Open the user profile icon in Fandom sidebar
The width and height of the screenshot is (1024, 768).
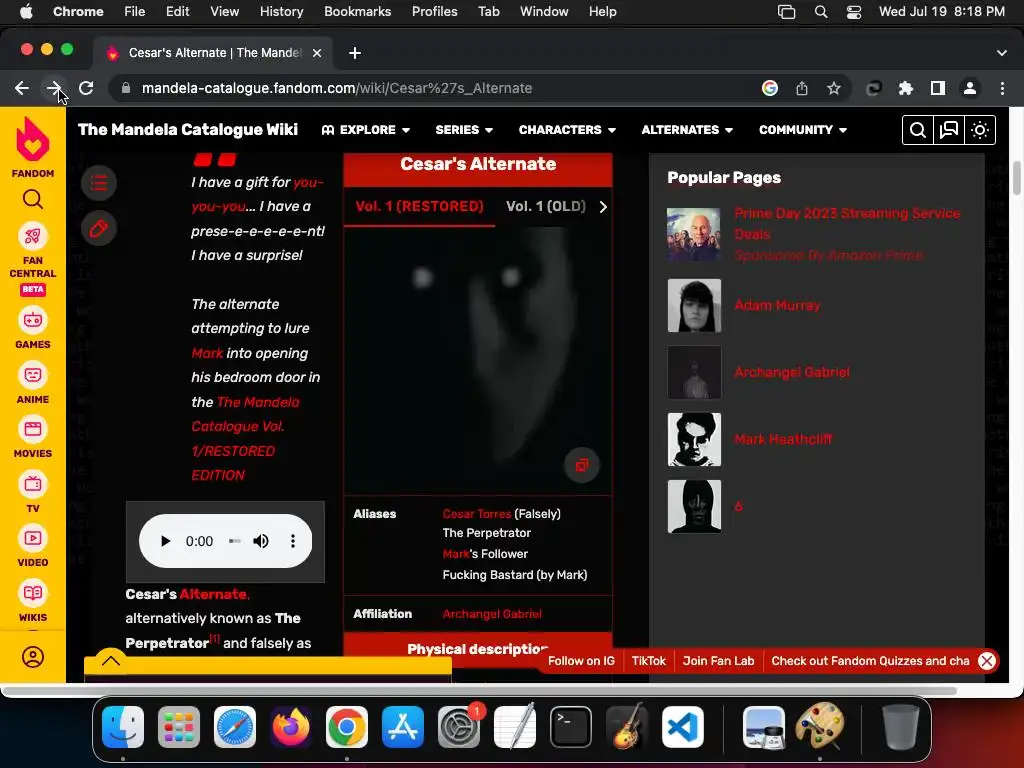click(33, 657)
